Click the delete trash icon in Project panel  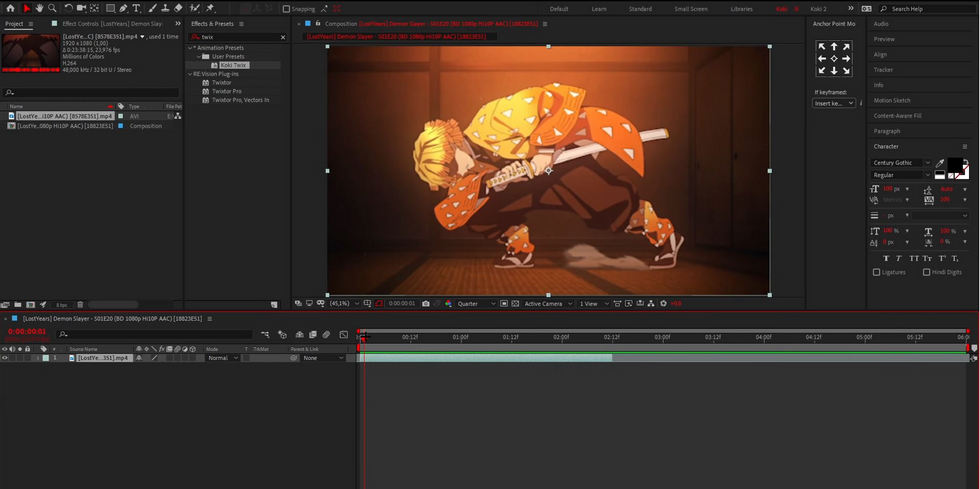pos(80,305)
